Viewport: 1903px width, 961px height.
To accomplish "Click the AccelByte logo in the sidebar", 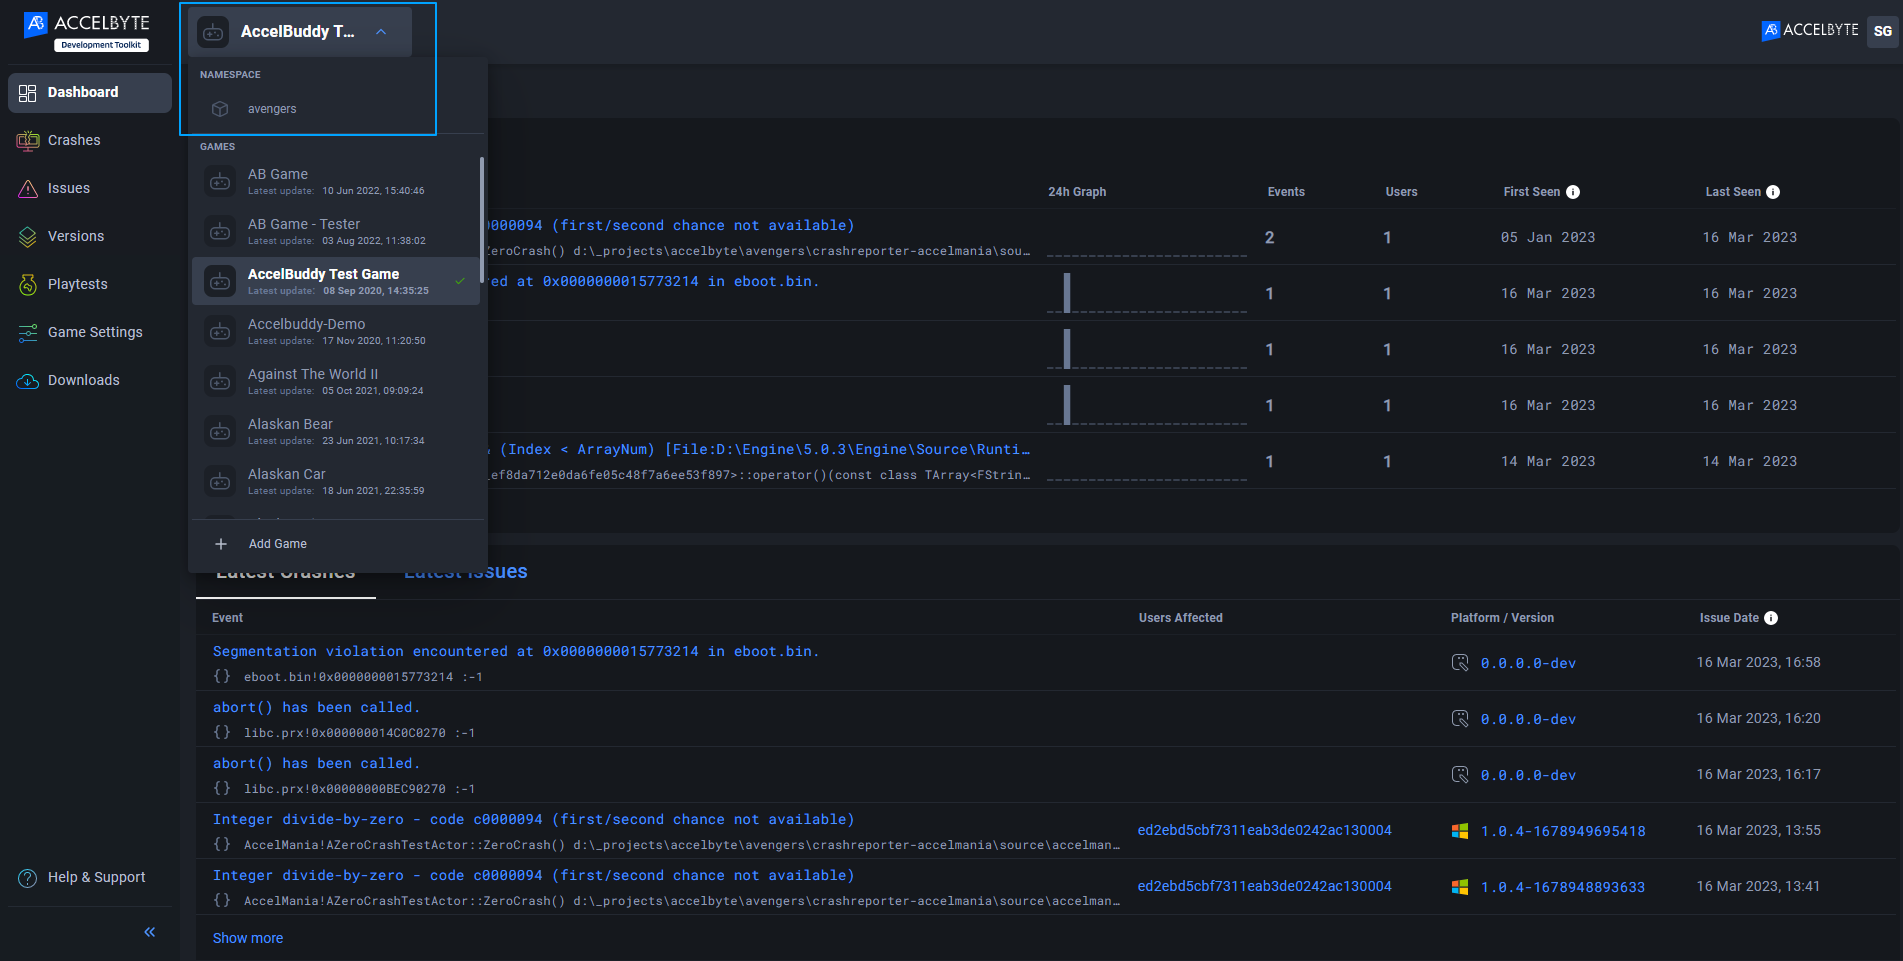I will point(86,31).
